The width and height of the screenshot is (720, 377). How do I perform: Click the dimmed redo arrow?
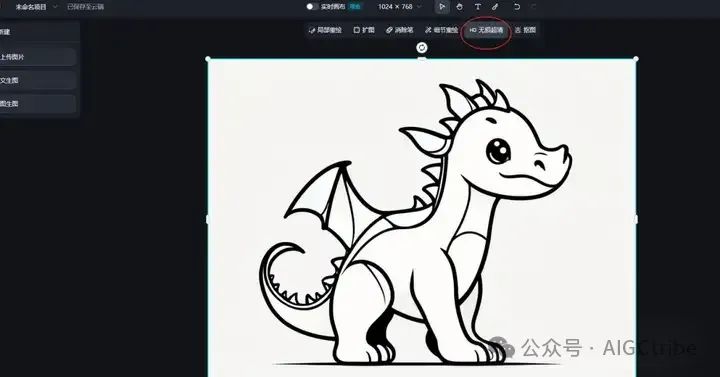pos(534,7)
